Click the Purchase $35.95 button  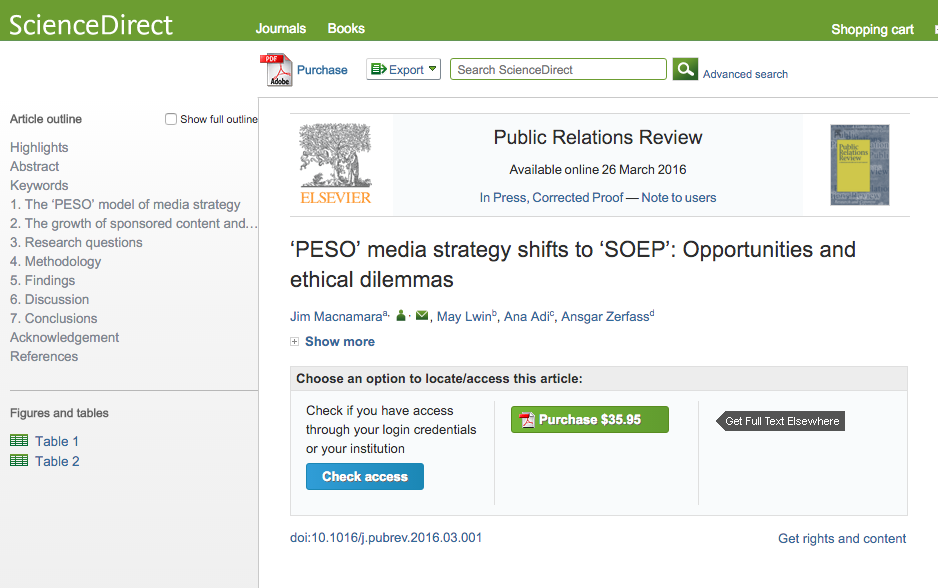(x=589, y=420)
